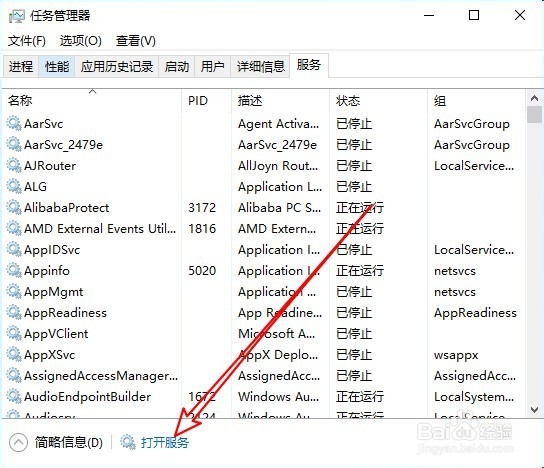Switch to the 用户 tab
Screen dimensions: 544x468
[x=213, y=66]
